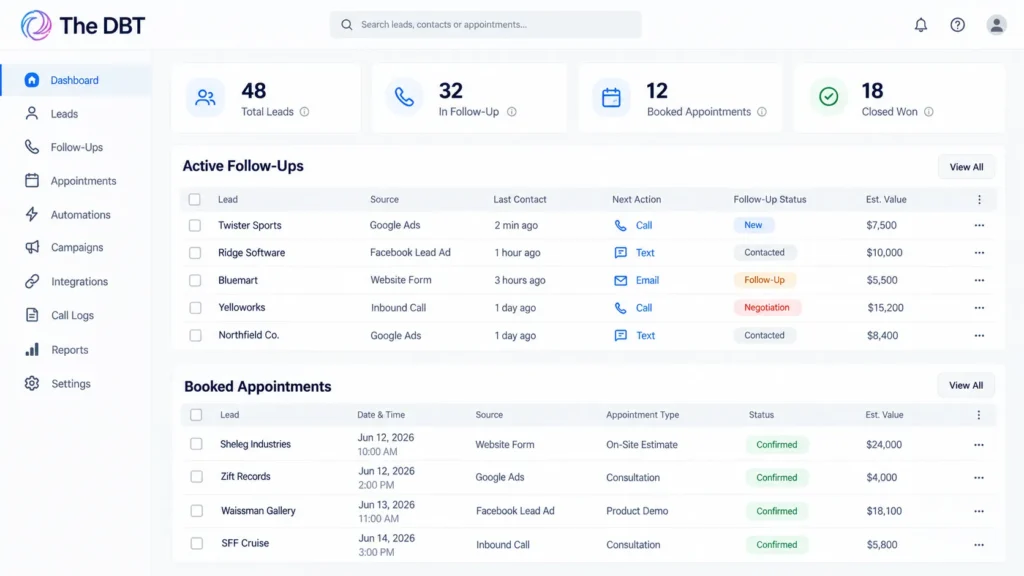
Task: Select all Booked Appointments with header checkbox
Action: (x=196, y=415)
